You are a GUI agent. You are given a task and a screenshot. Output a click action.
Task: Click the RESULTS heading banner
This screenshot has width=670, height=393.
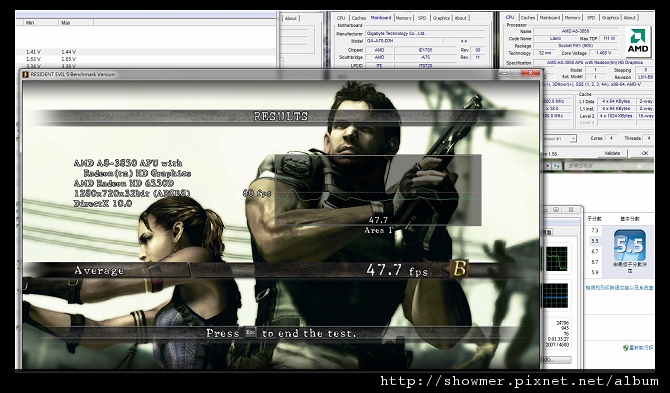(x=281, y=116)
